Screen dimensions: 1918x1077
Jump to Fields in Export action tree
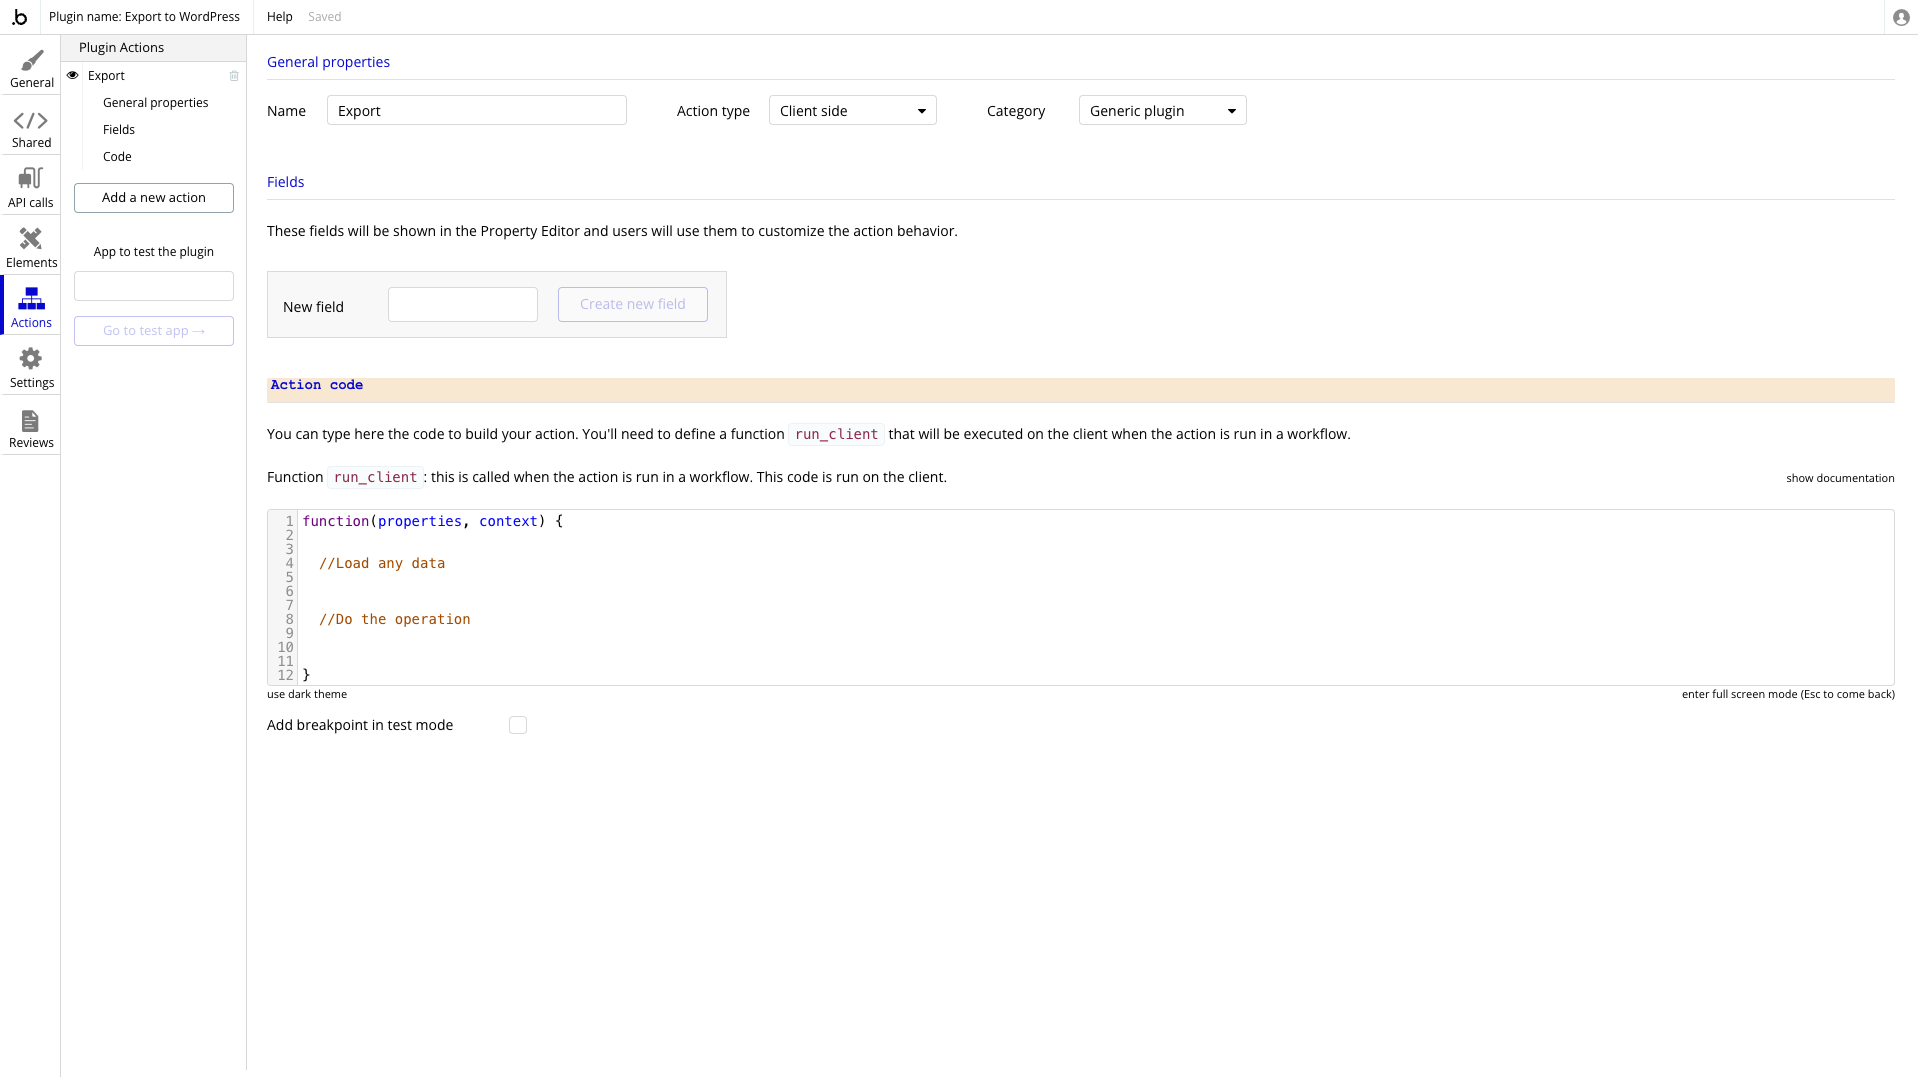click(x=119, y=130)
